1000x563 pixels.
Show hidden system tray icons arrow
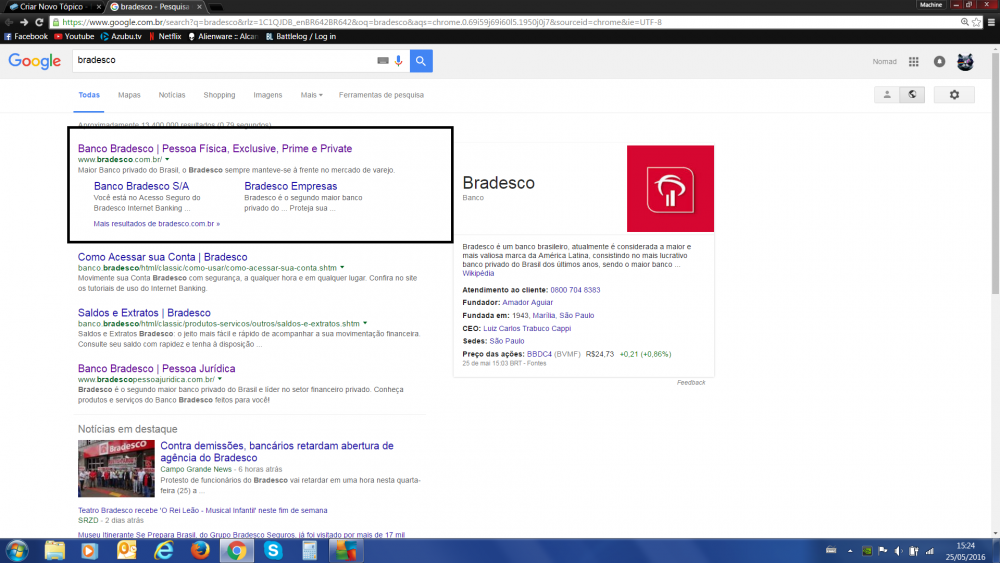point(850,551)
